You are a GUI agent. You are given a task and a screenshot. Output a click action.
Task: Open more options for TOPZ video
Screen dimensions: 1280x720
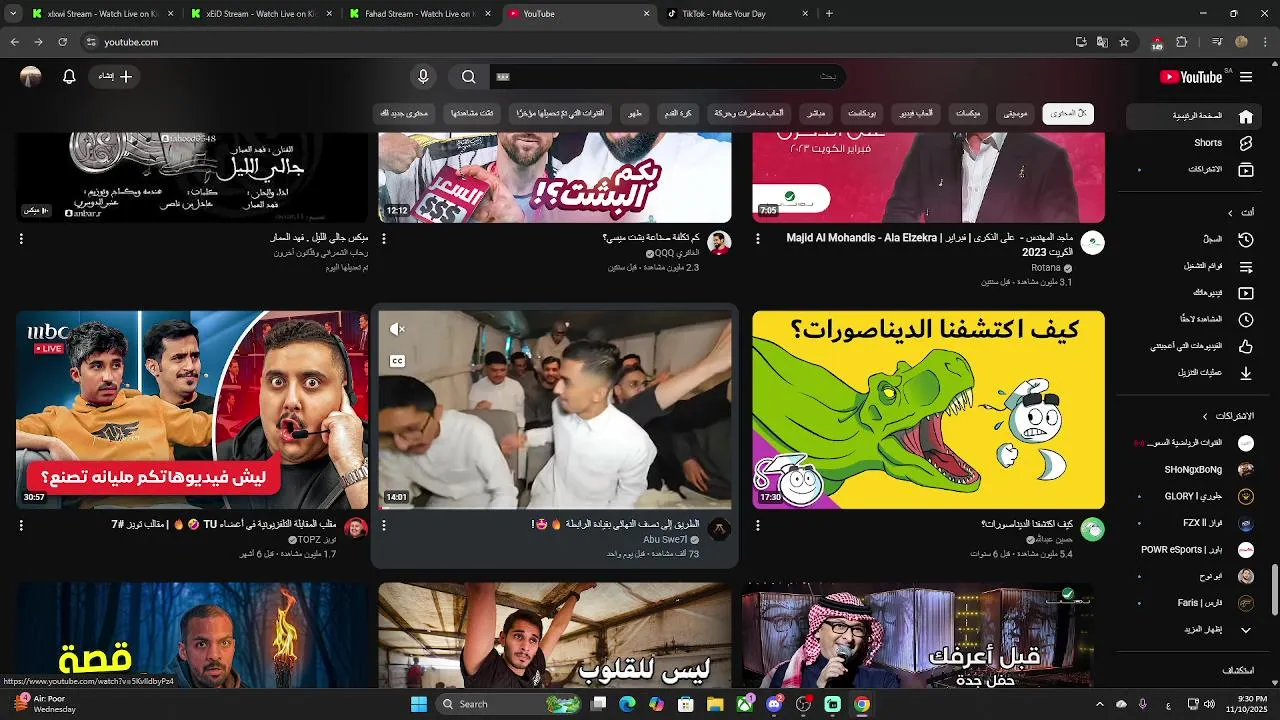pyautogui.click(x=21, y=525)
